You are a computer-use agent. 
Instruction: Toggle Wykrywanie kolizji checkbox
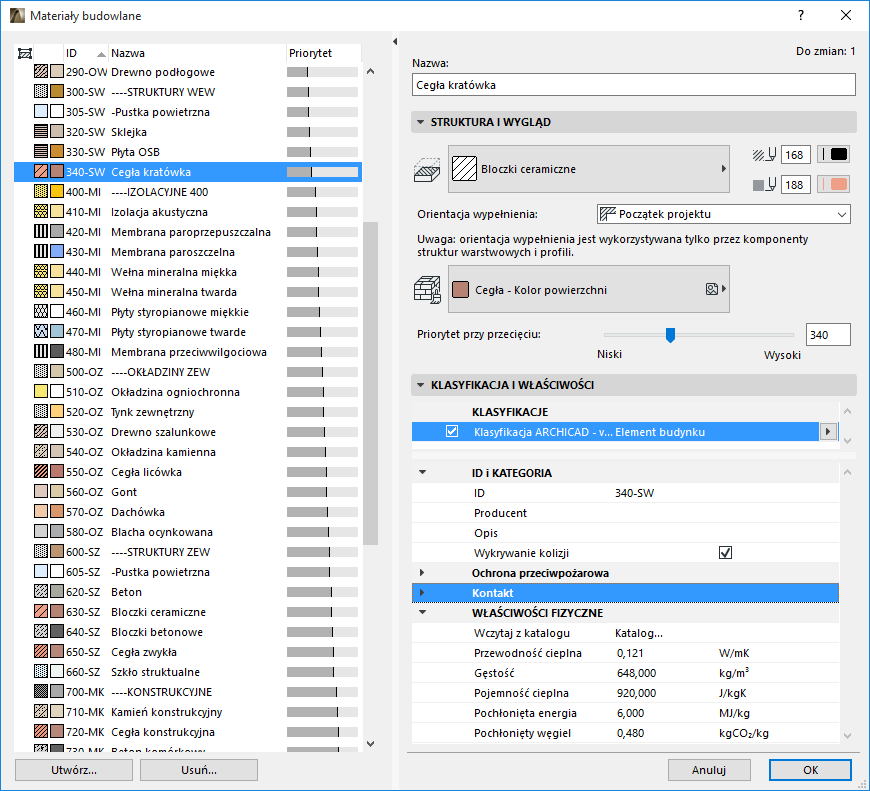point(726,553)
